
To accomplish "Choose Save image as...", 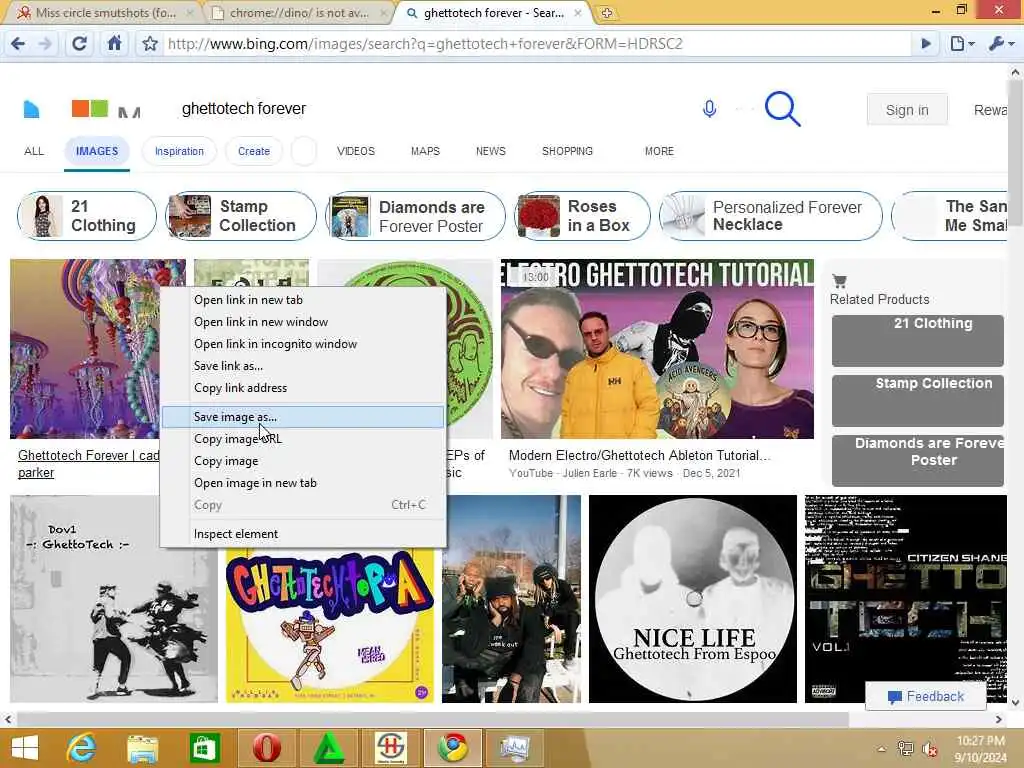I will tap(304, 417).
